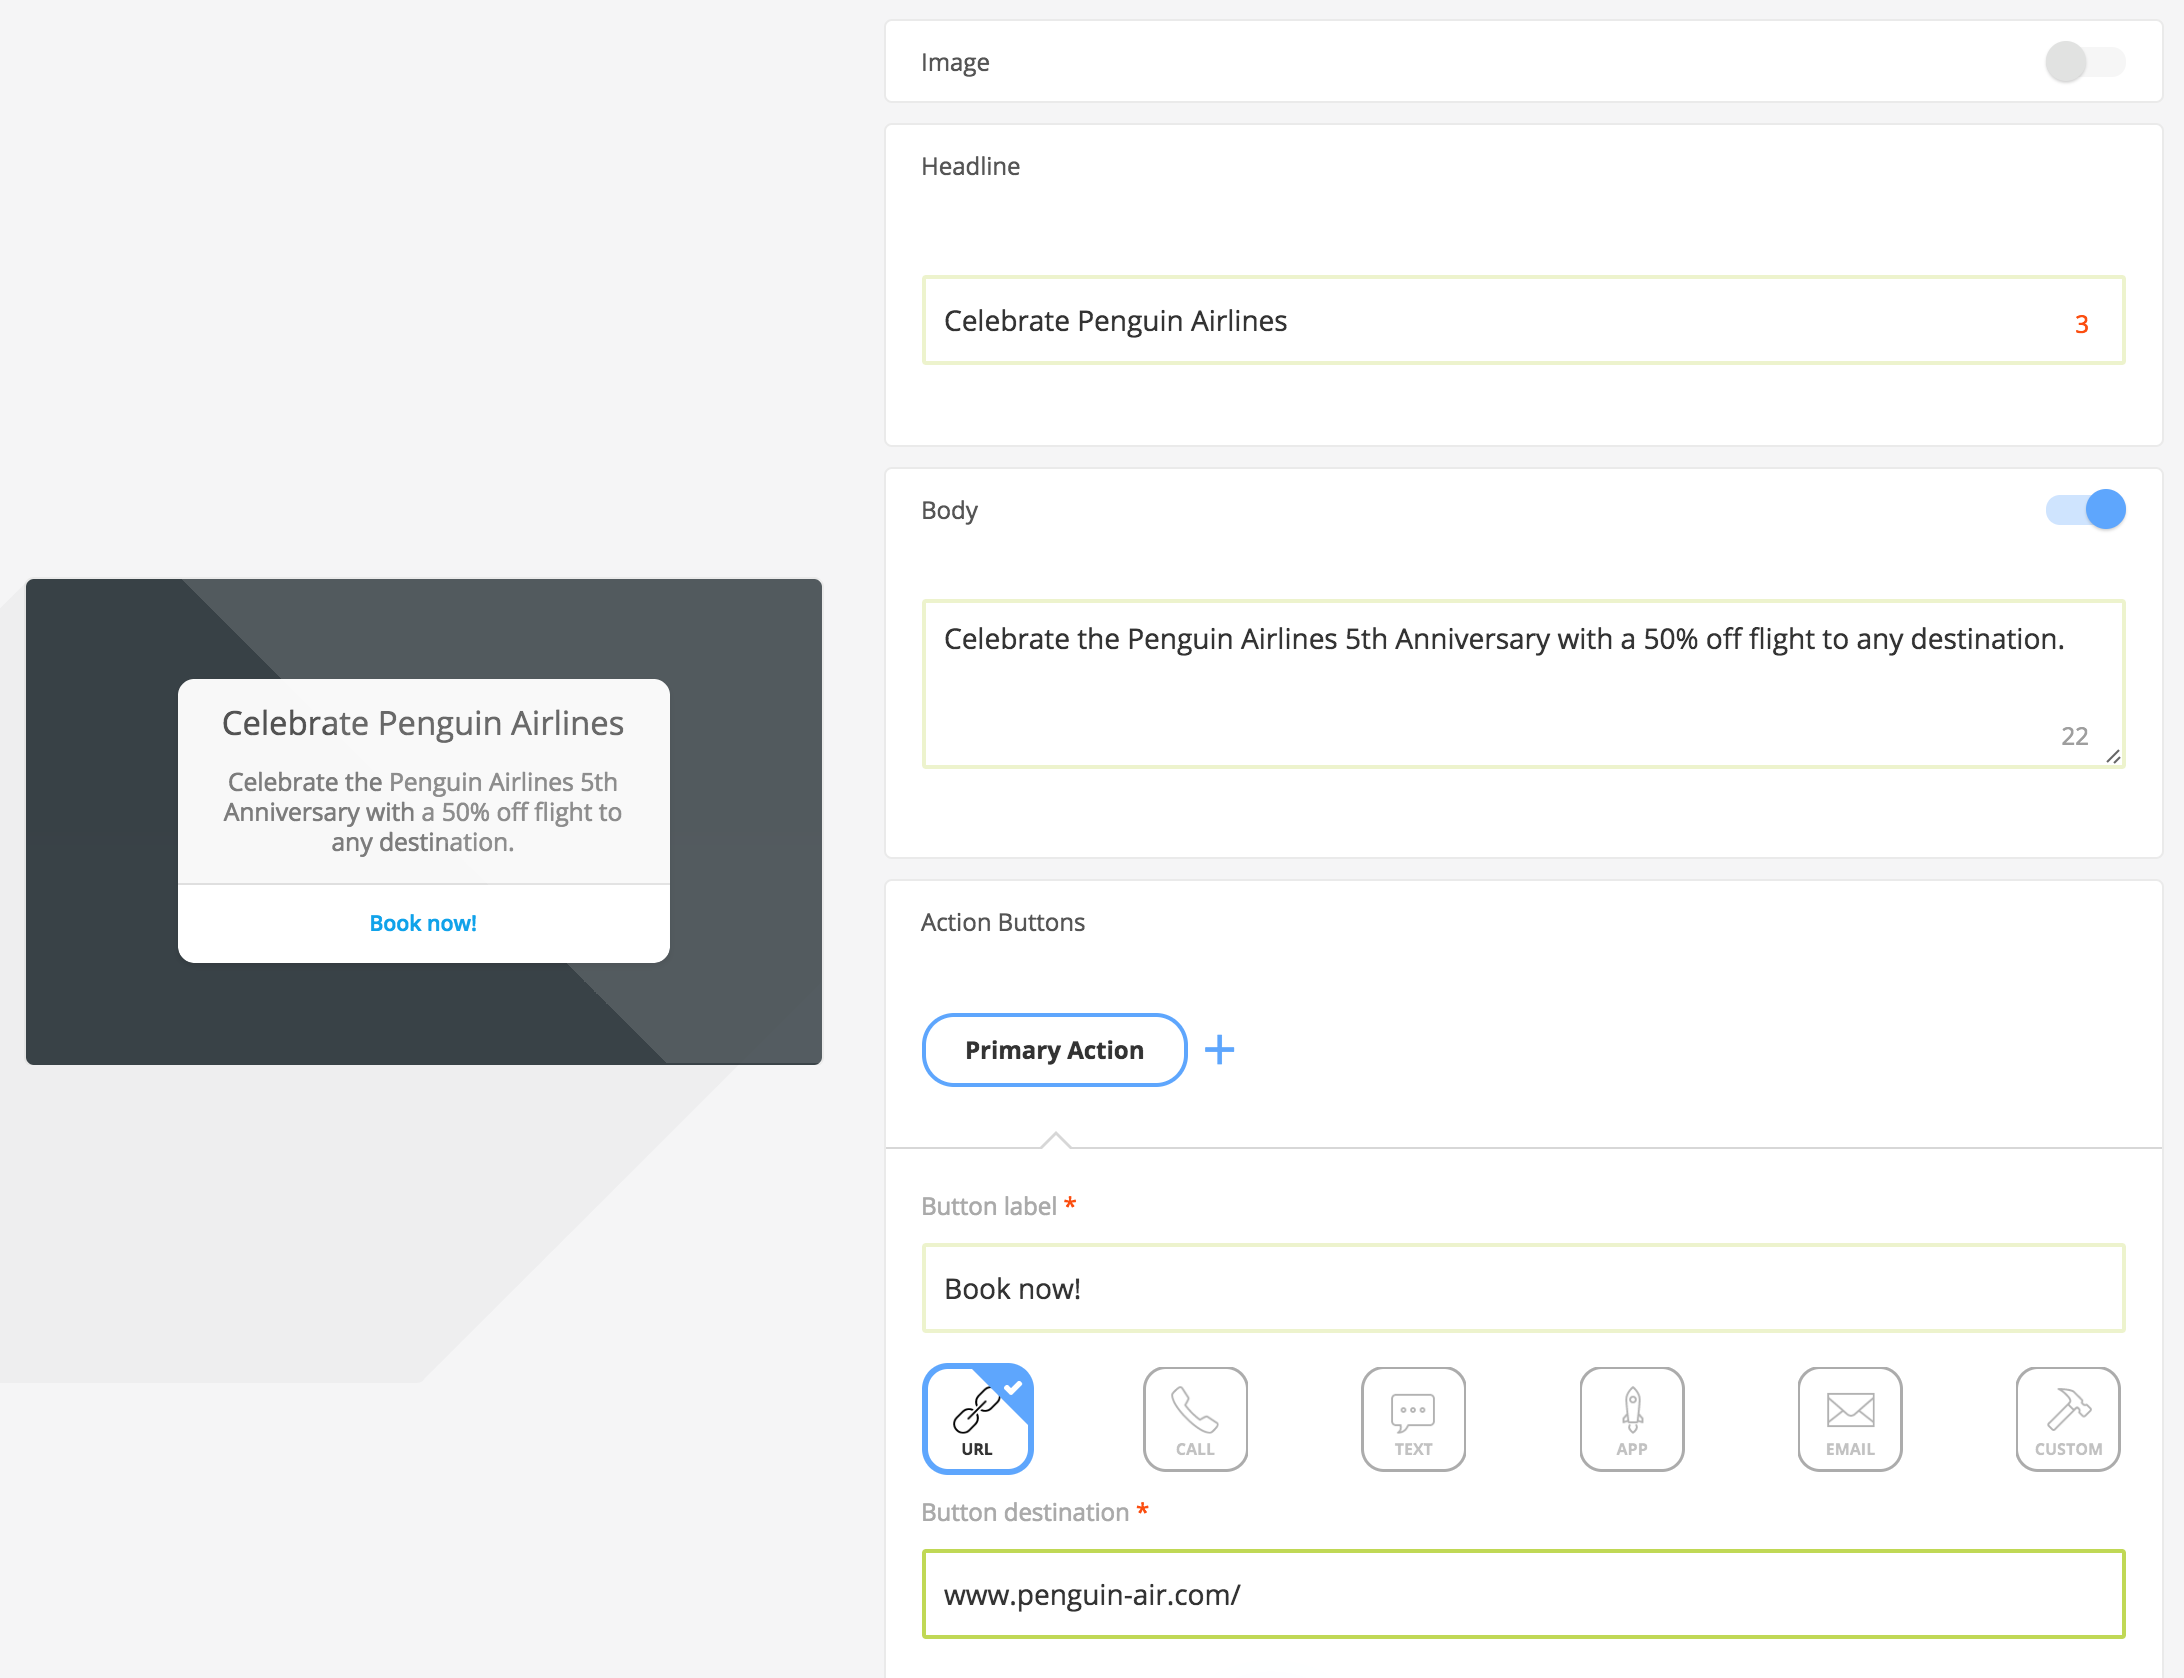Click the Image section label

coord(955,62)
